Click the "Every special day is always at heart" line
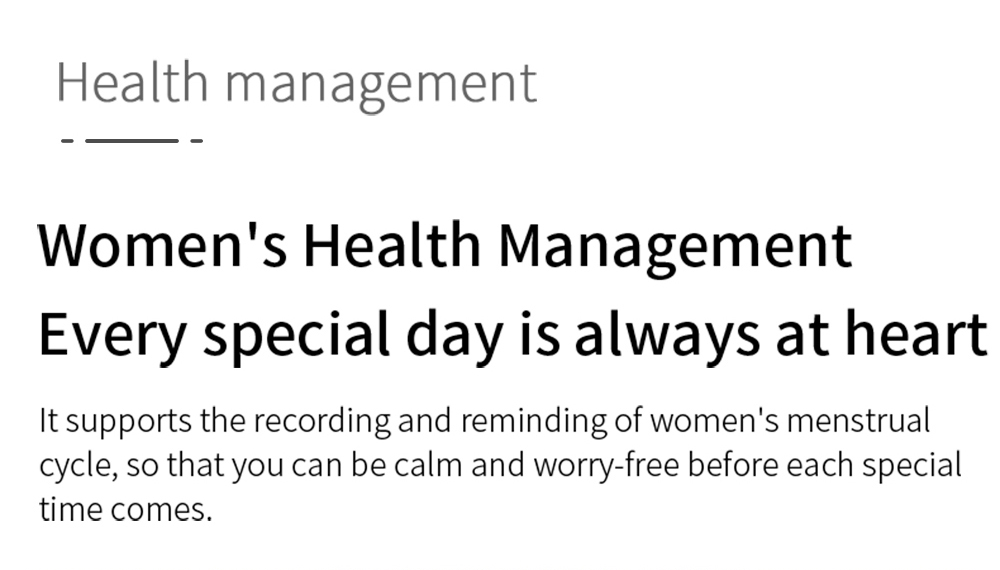The height and width of the screenshot is (570, 1000). pos(512,335)
